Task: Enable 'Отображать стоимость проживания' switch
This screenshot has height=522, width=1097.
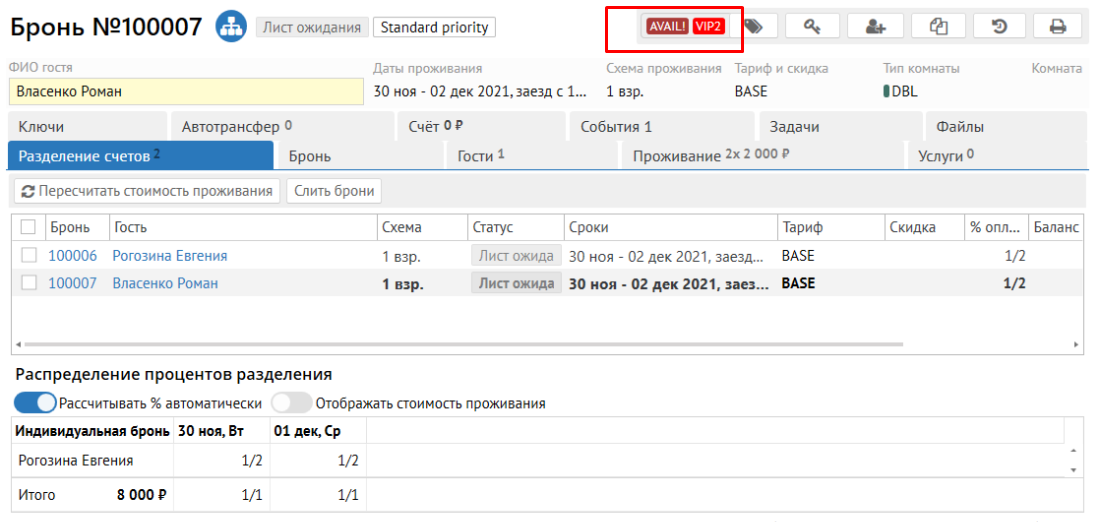Action: [291, 403]
